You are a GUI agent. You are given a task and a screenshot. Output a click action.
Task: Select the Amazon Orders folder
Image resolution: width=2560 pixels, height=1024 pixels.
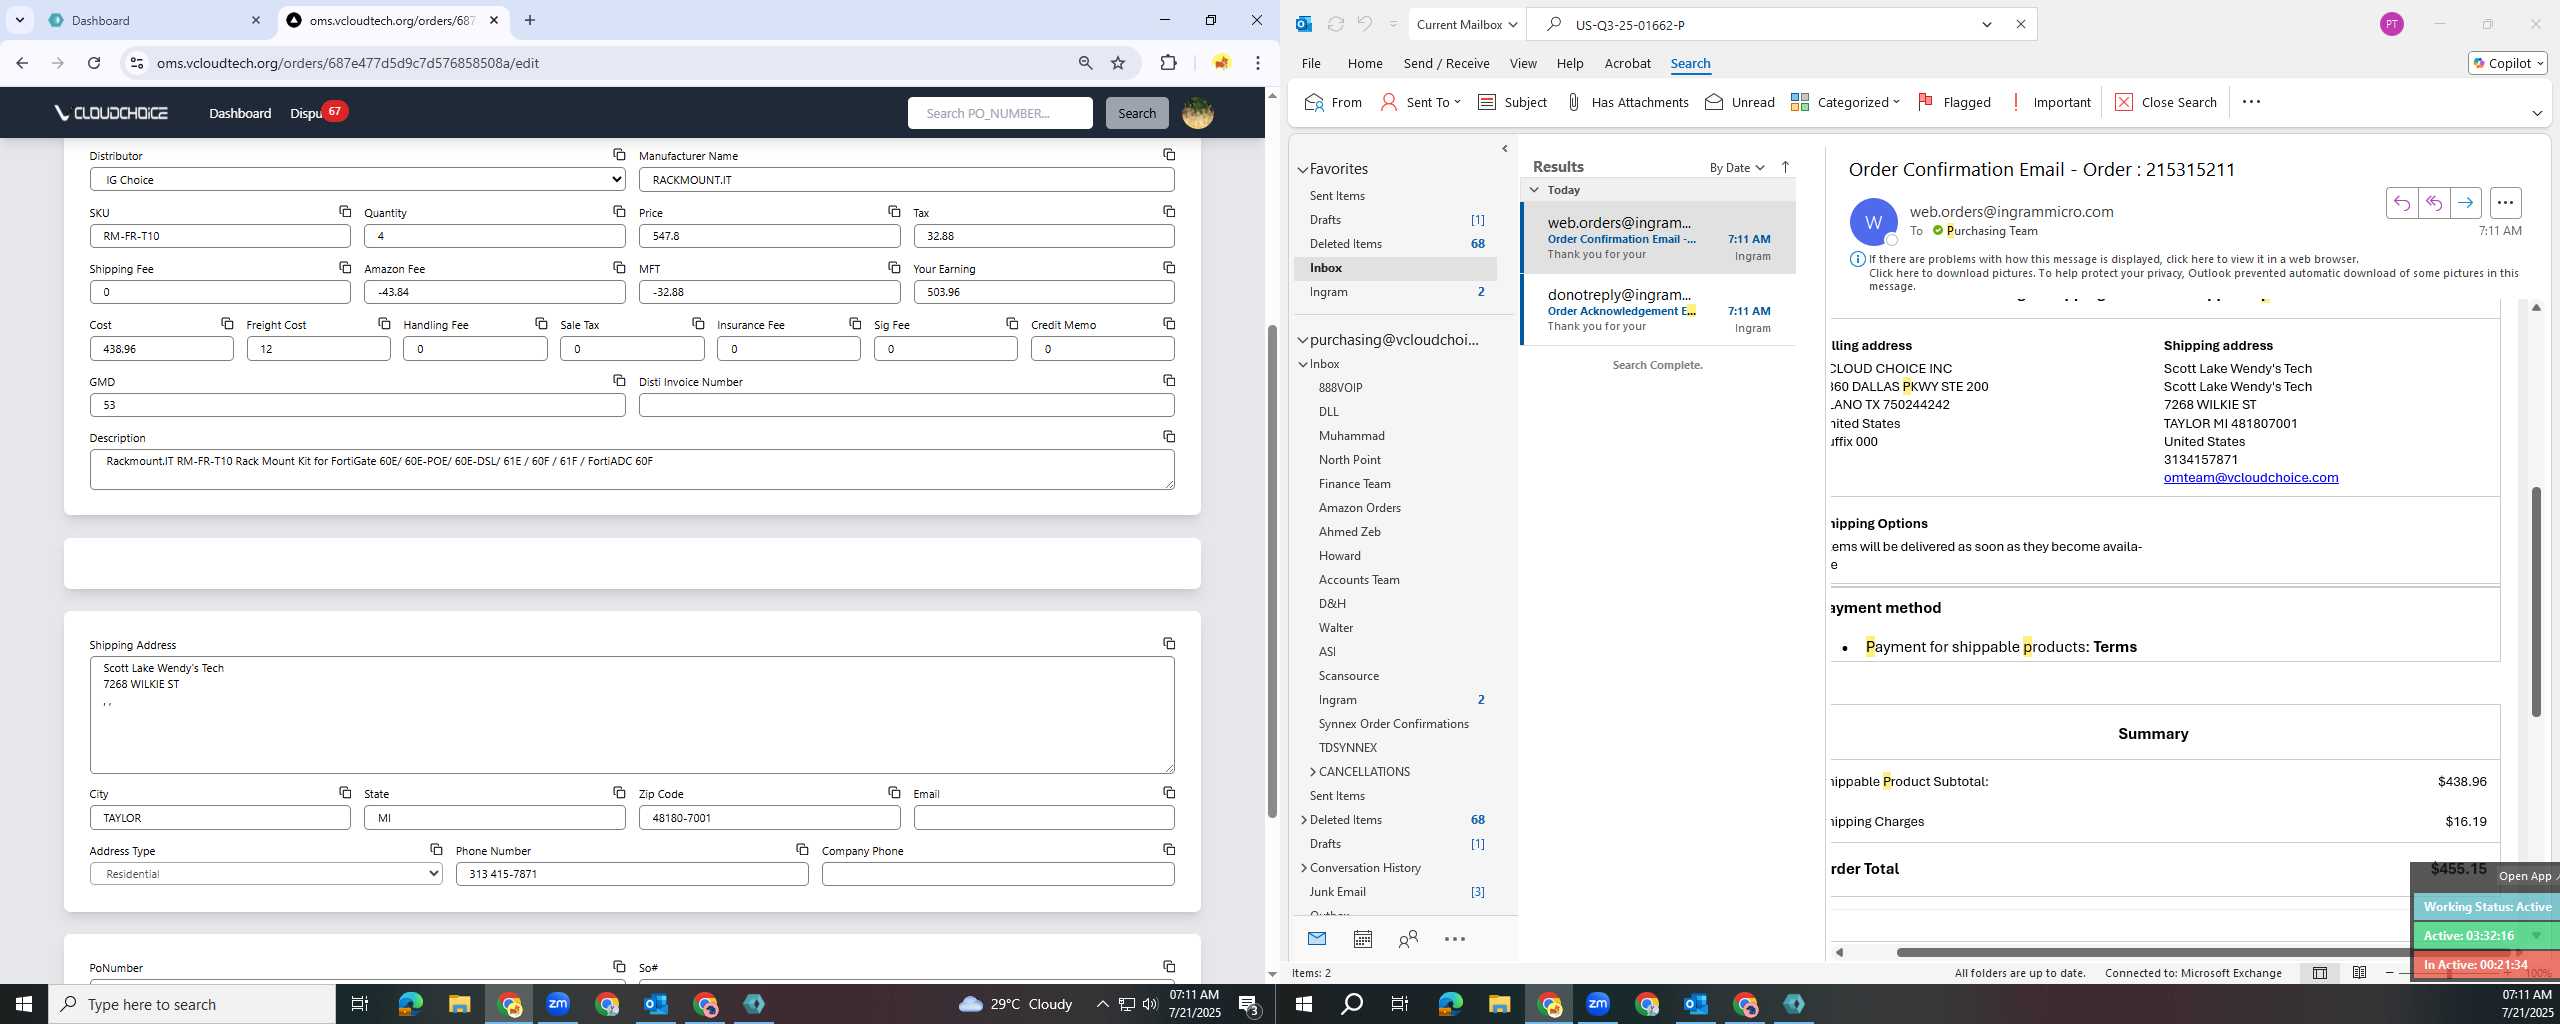point(1359,508)
